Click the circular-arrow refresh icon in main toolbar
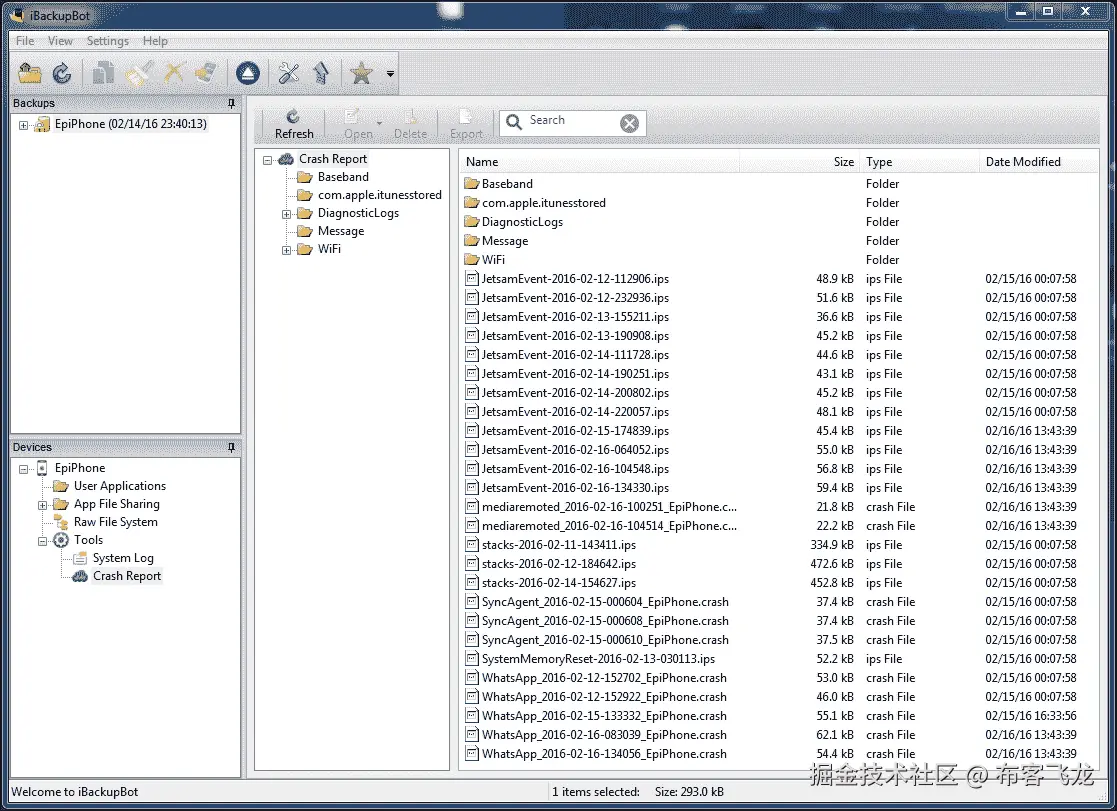1117x811 pixels. tap(63, 73)
